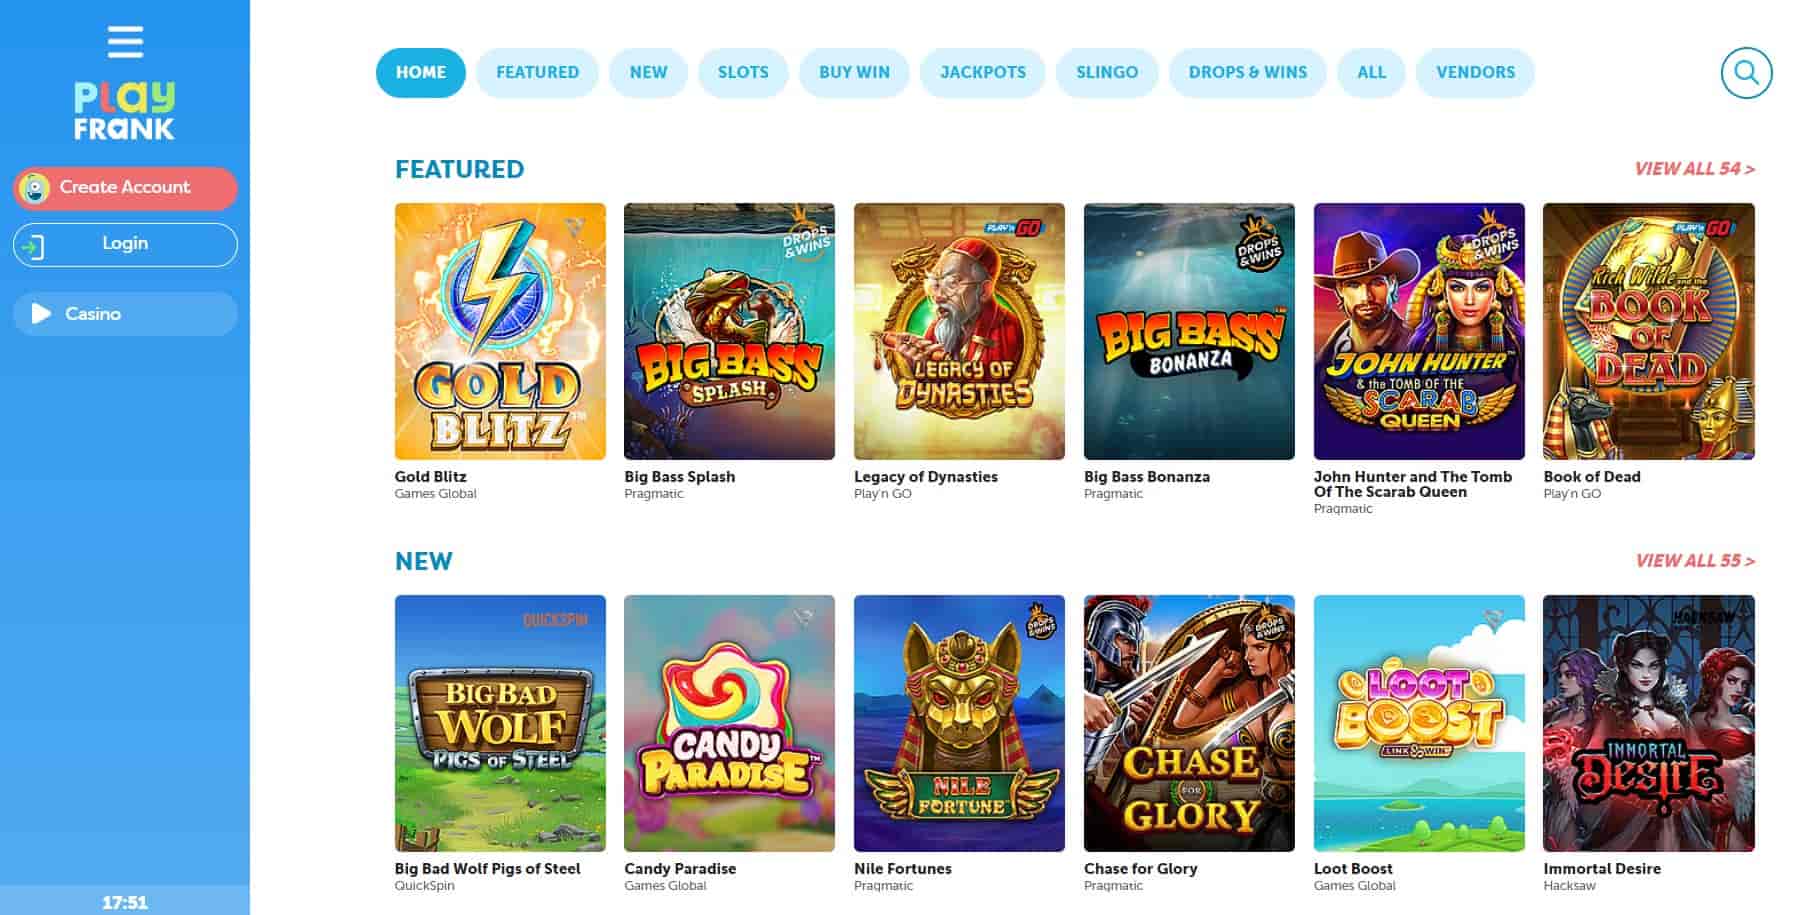The height and width of the screenshot is (915, 1805).
Task: Click the Create Account avatar icon
Action: (x=35, y=188)
